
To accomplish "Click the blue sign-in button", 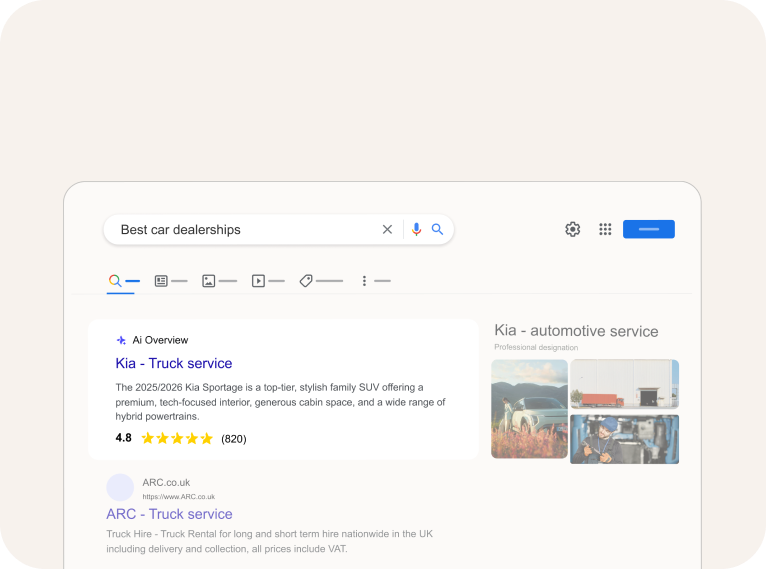I will 649,229.
